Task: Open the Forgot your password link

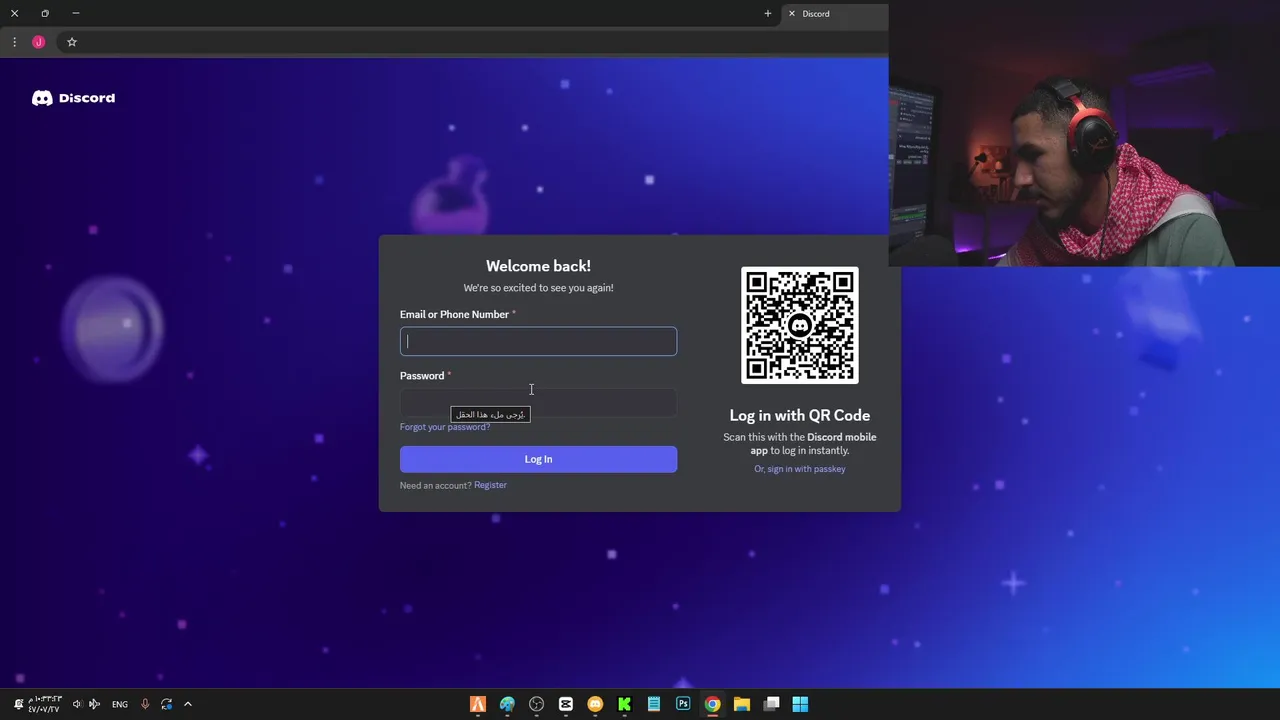Action: click(445, 427)
